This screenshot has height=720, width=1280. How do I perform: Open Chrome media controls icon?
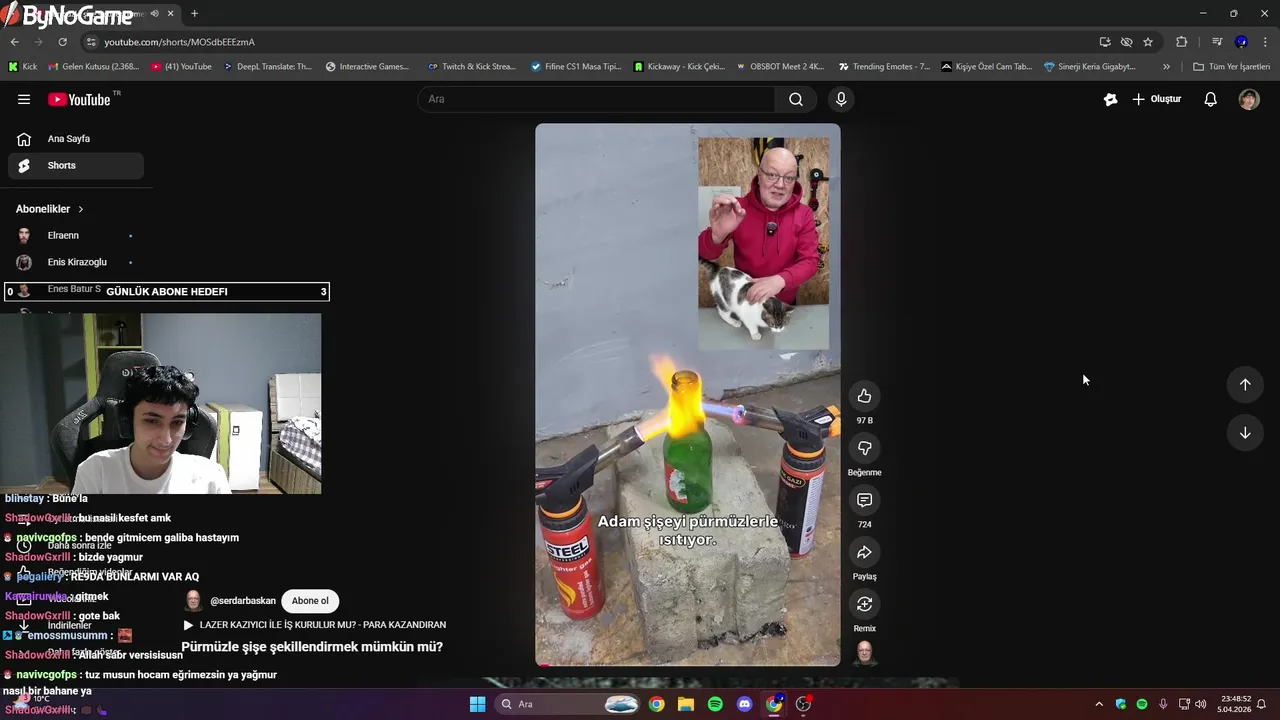pyautogui.click(x=1217, y=42)
